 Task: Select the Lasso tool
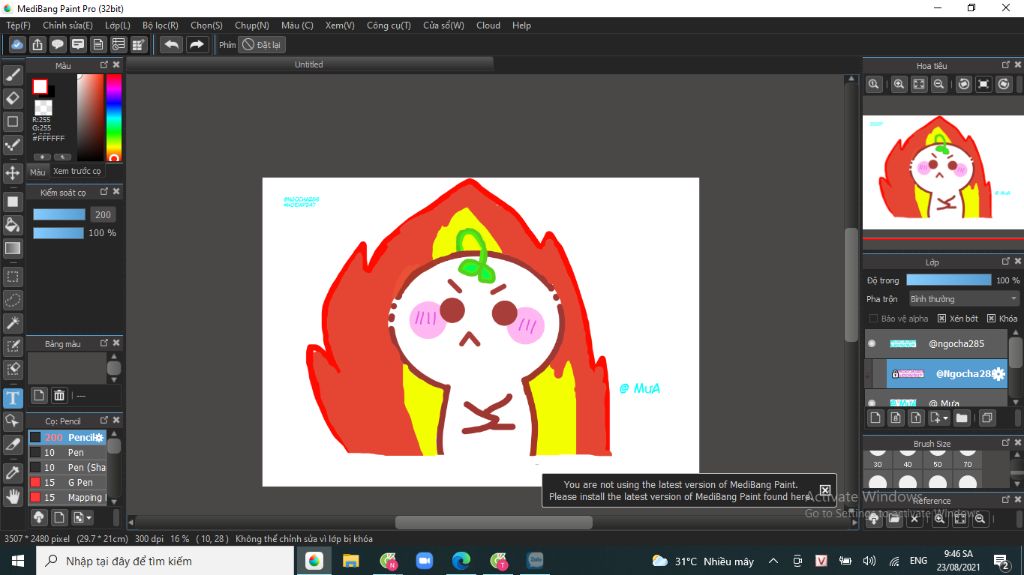(12, 300)
